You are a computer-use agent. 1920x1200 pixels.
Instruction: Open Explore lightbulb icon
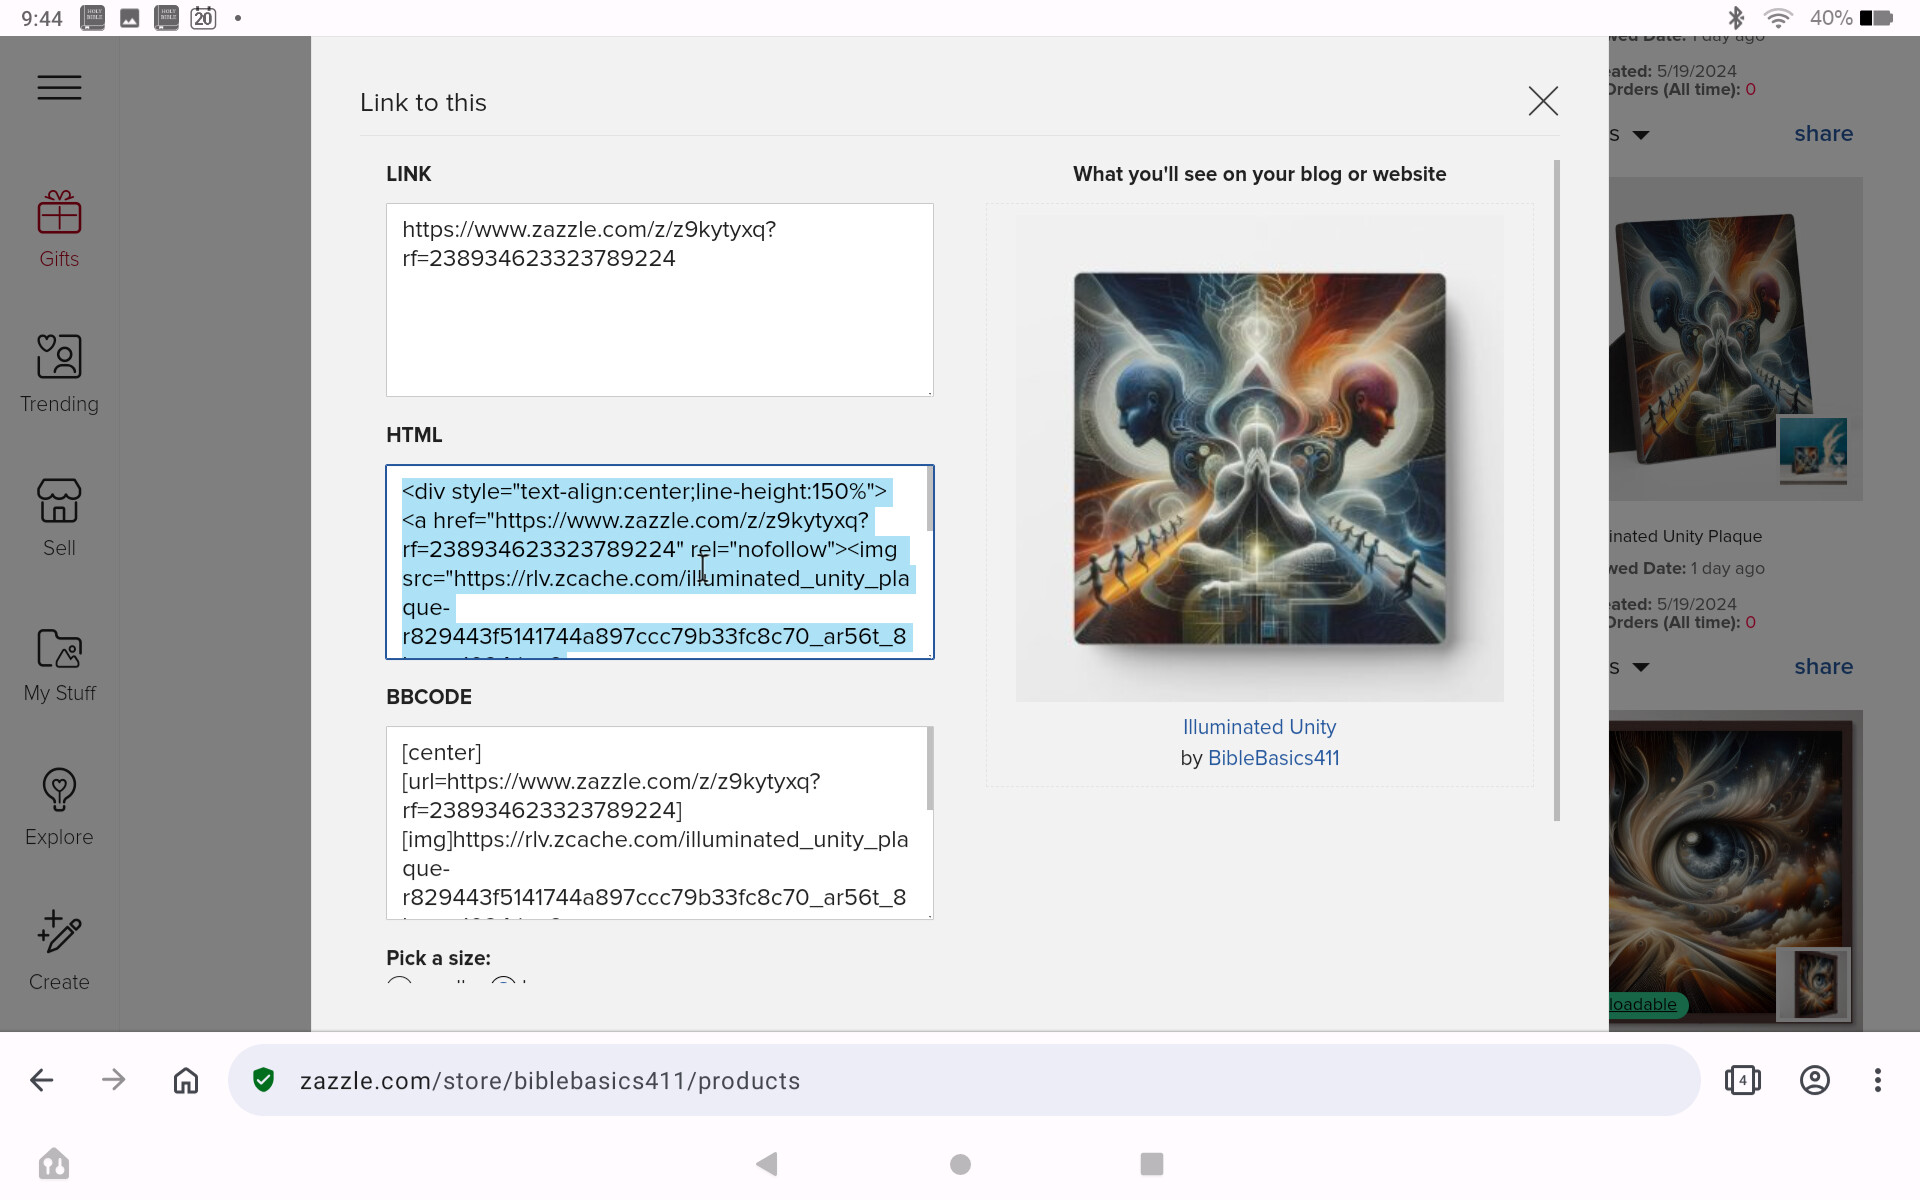point(59,790)
